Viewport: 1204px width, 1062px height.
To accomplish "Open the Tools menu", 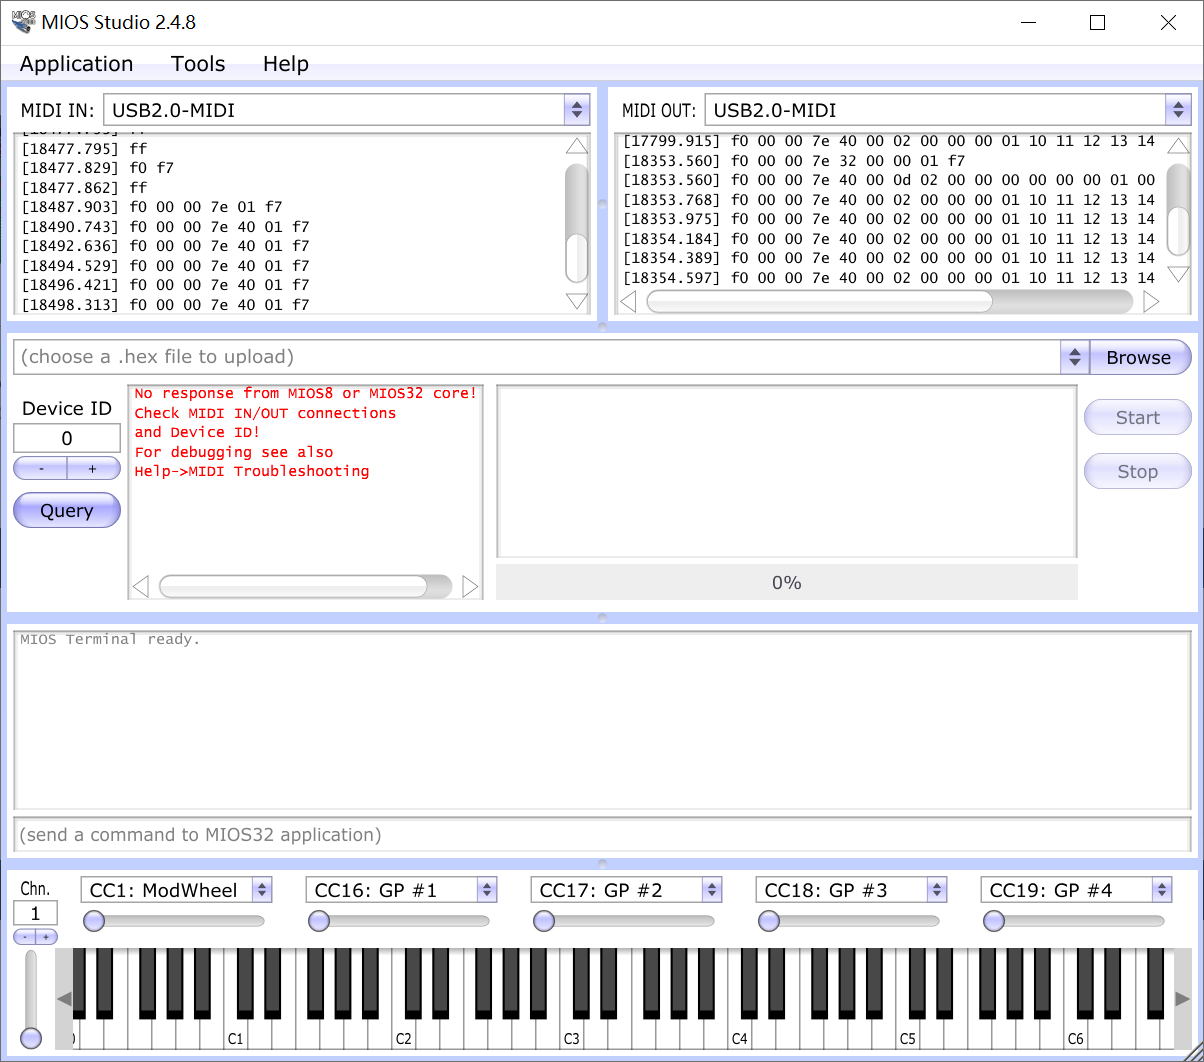I will pos(198,64).
